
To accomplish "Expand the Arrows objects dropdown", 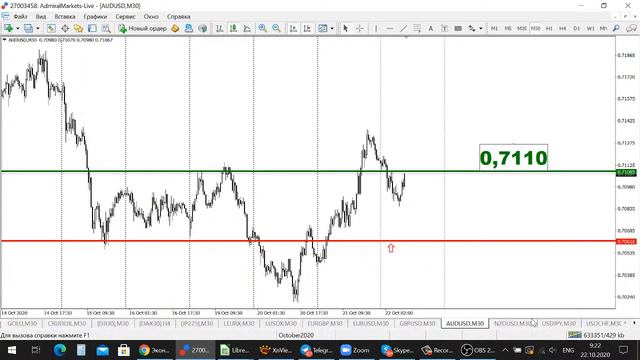I will 481,28.
